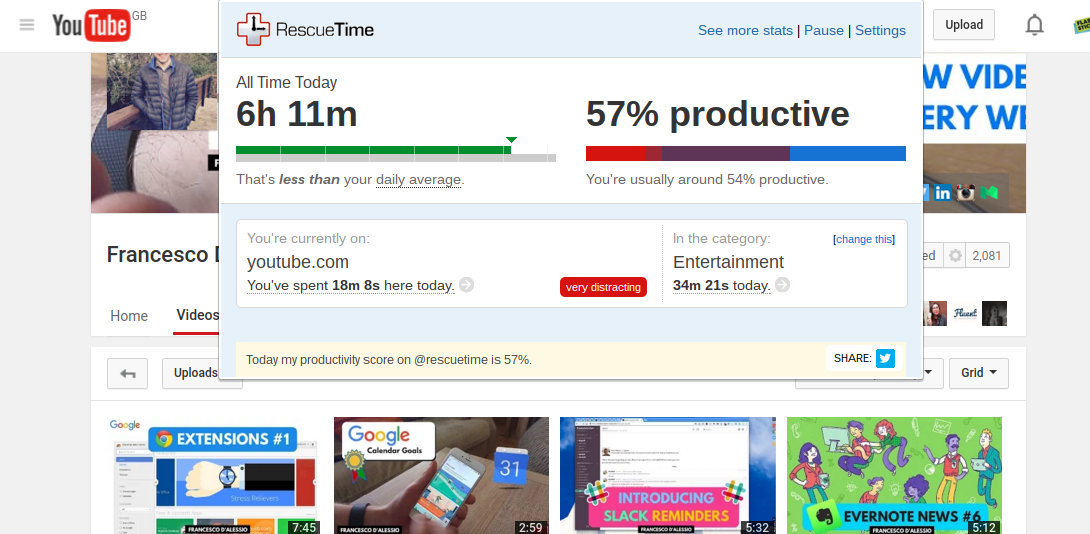Click blue segment of productivity bar
The height and width of the screenshot is (534, 1090).
847,153
